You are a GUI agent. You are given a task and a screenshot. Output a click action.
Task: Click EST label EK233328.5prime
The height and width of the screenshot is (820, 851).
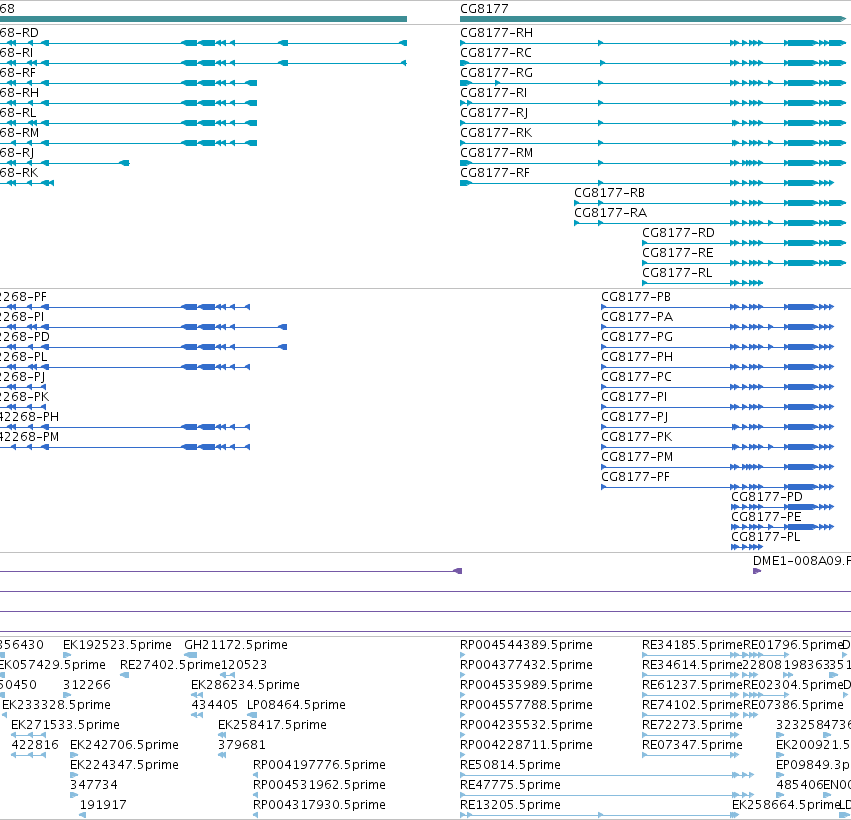(x=56, y=705)
